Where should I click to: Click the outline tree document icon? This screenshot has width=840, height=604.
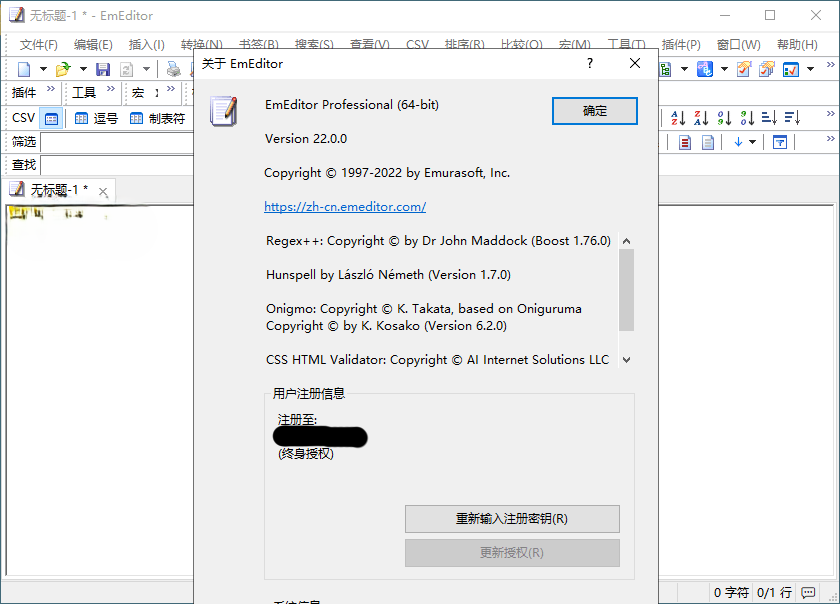(665, 69)
